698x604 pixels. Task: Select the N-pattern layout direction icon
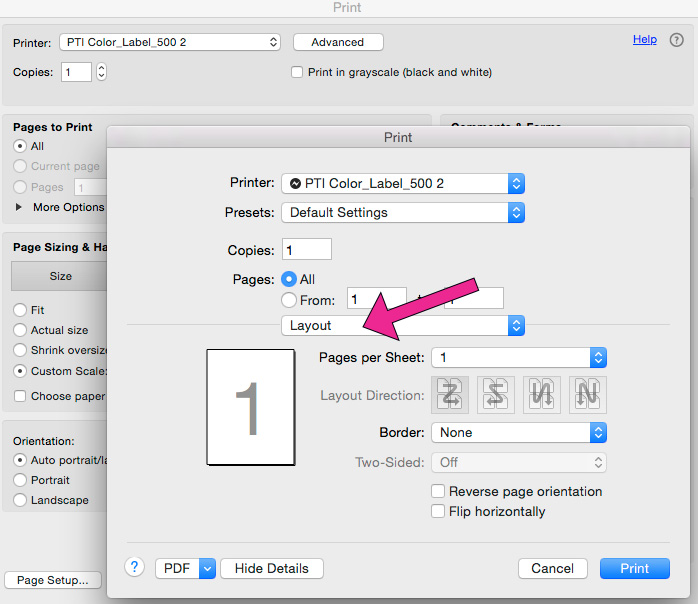tap(588, 395)
